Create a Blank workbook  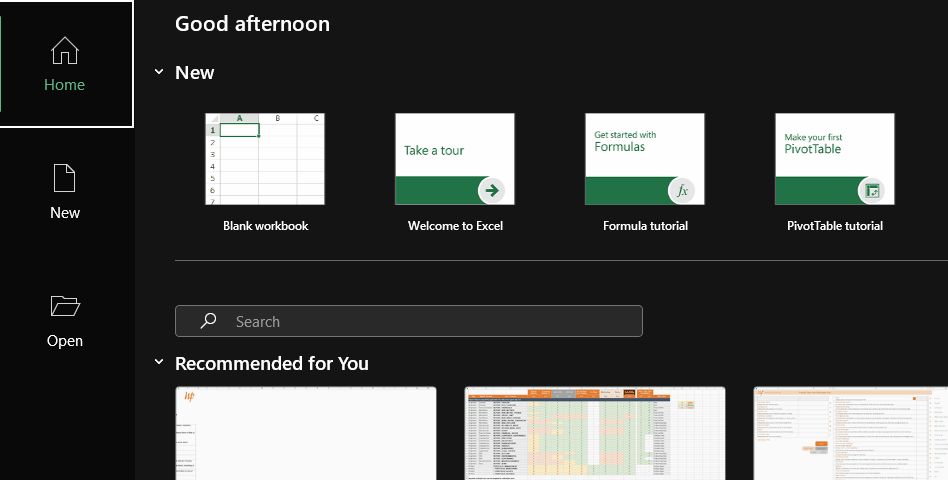click(x=265, y=159)
